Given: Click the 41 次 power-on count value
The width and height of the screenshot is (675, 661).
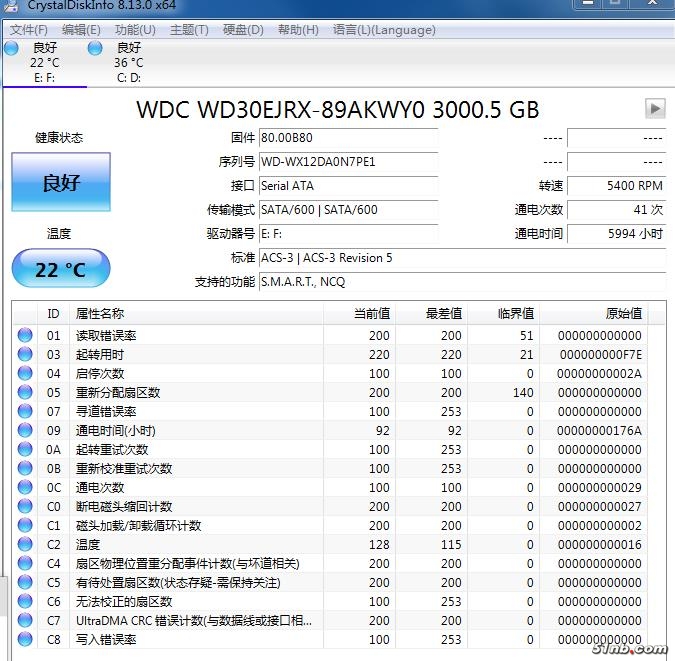Looking at the screenshot, I should 616,210.
